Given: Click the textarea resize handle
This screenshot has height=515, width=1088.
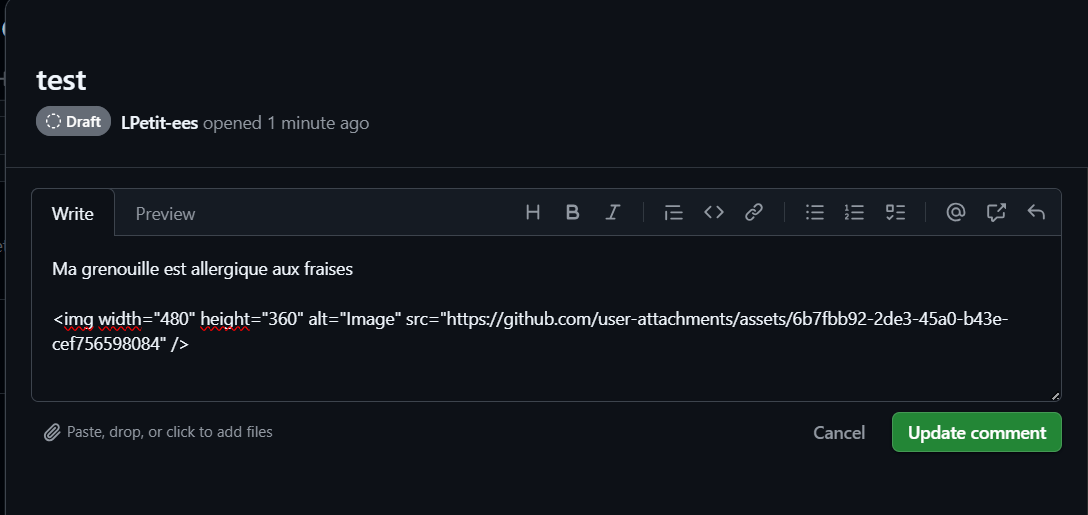Looking at the screenshot, I should (x=1055, y=395).
